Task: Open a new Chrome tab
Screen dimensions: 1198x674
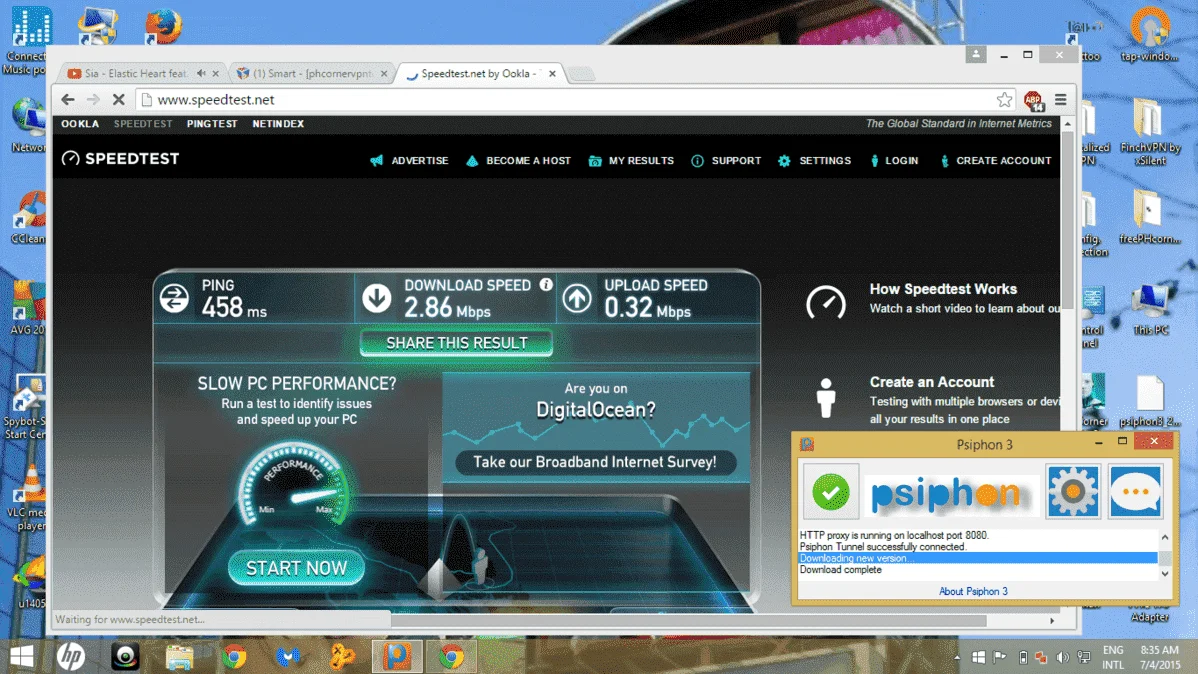Action: [x=581, y=73]
